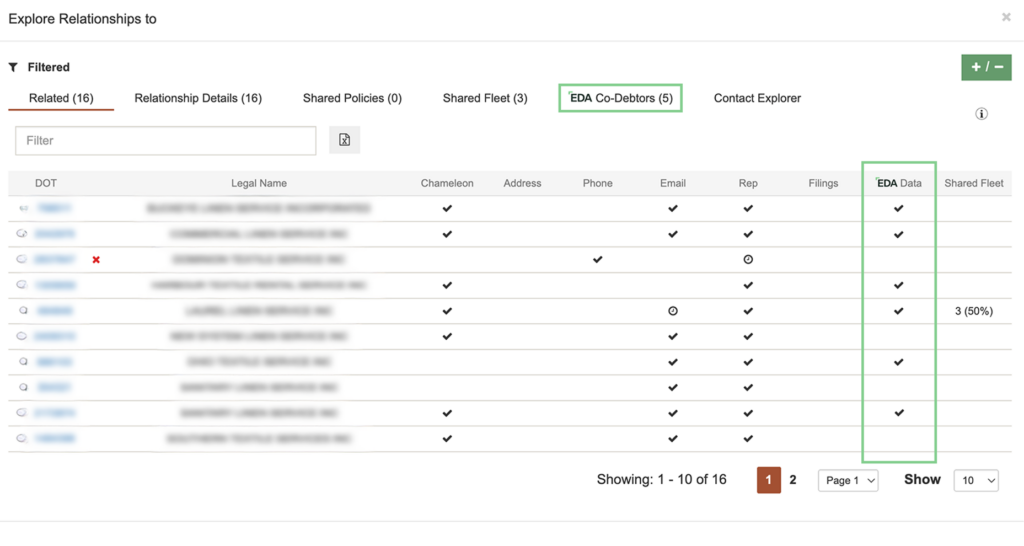1024x546 pixels.
Task: Go to page 2 of results
Action: click(x=793, y=480)
